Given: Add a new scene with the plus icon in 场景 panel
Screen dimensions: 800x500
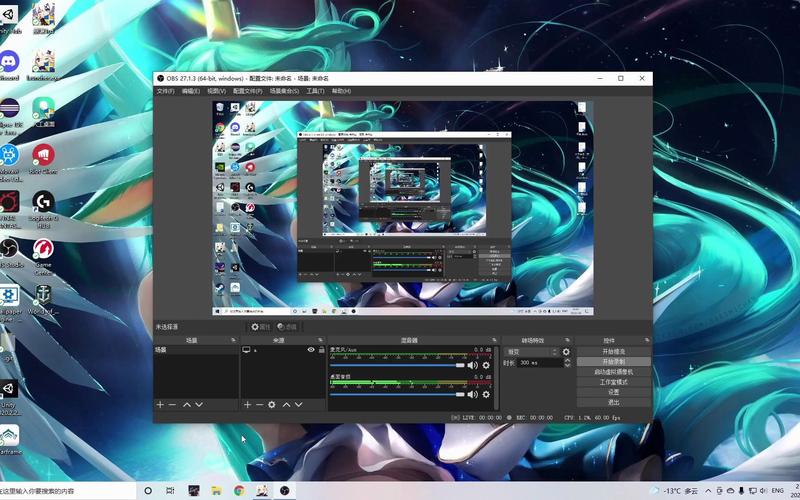Looking at the screenshot, I should pyautogui.click(x=160, y=405).
